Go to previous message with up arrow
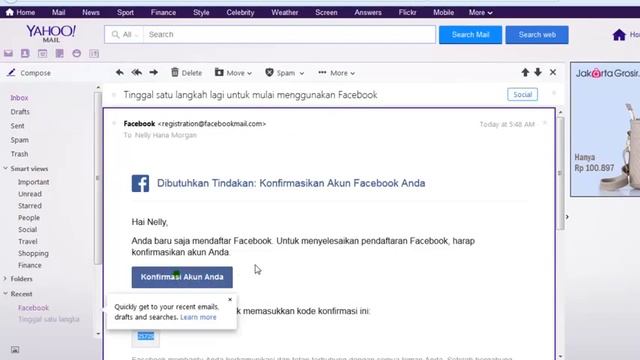The image size is (640, 360). (x=525, y=73)
